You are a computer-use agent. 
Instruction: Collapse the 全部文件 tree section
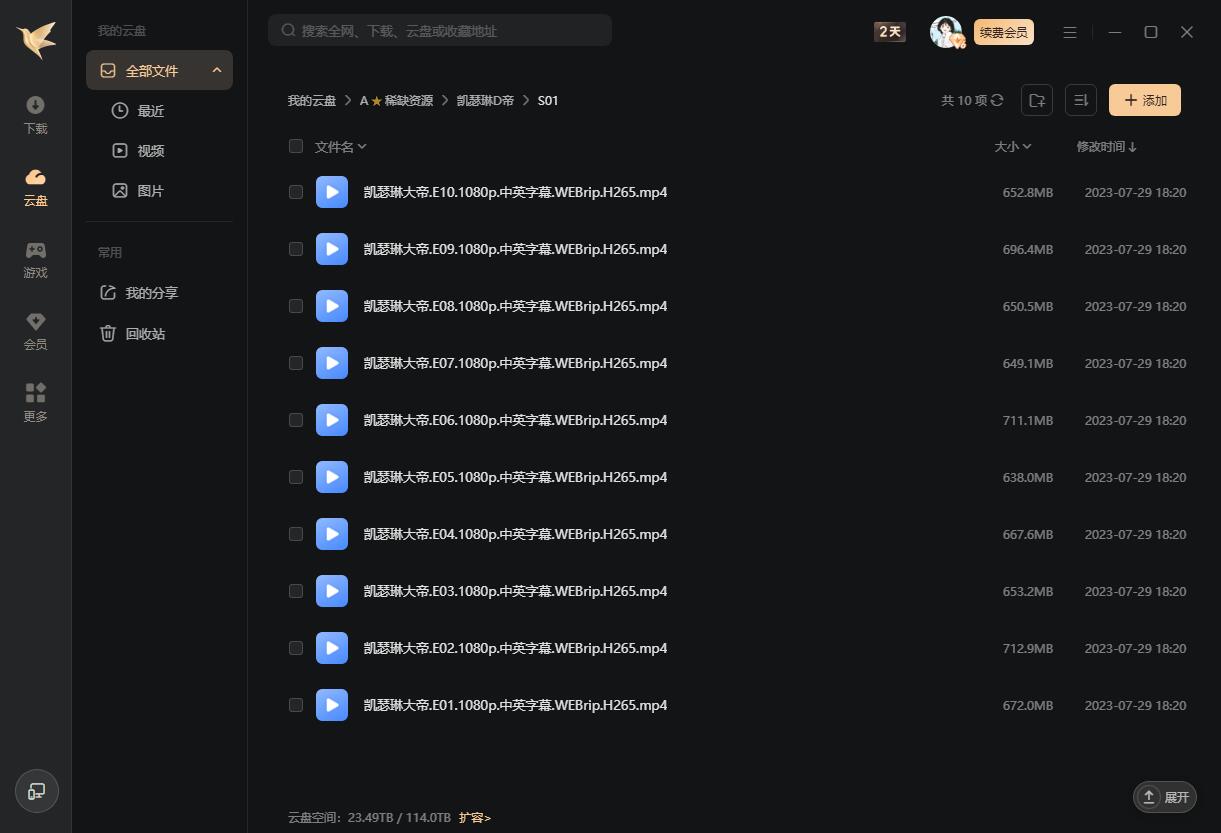pyautogui.click(x=217, y=71)
